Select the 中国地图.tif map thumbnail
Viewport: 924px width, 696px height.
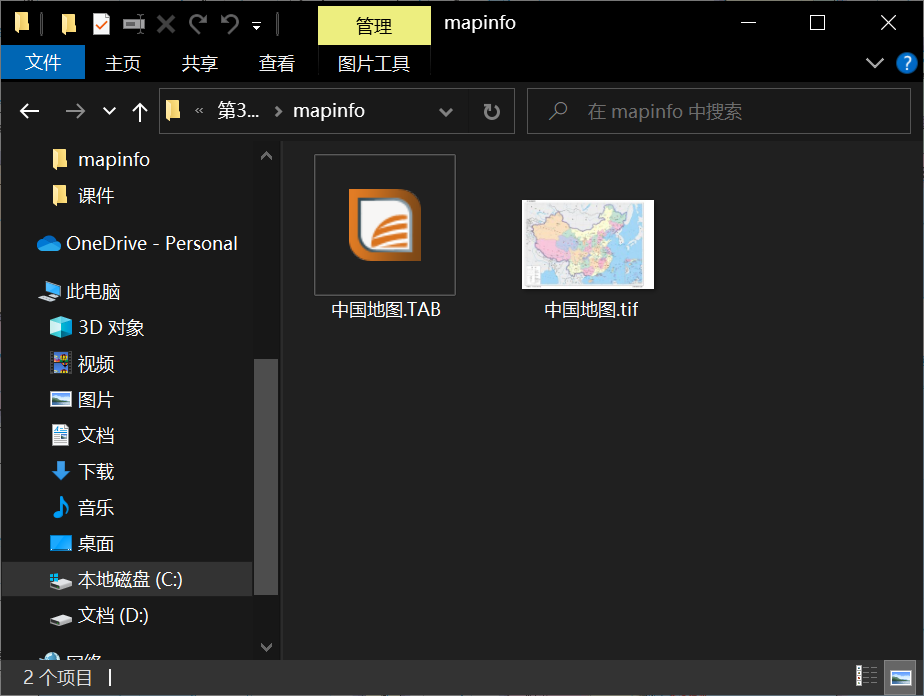click(x=588, y=244)
